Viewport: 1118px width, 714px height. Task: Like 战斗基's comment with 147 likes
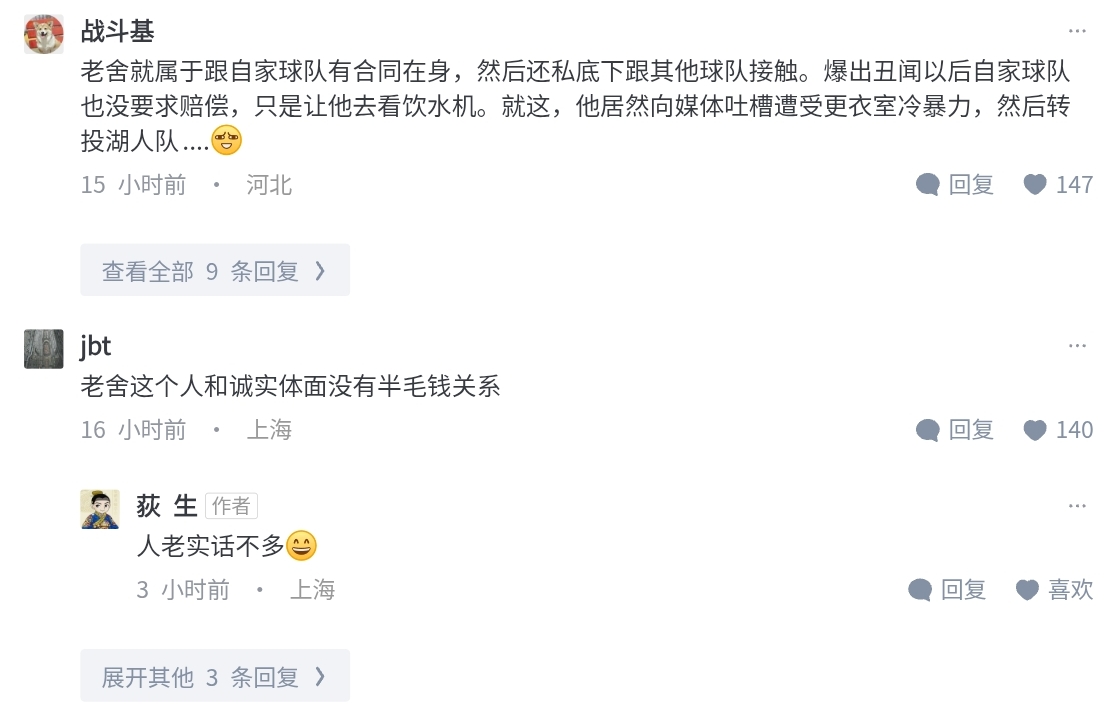click(1035, 185)
